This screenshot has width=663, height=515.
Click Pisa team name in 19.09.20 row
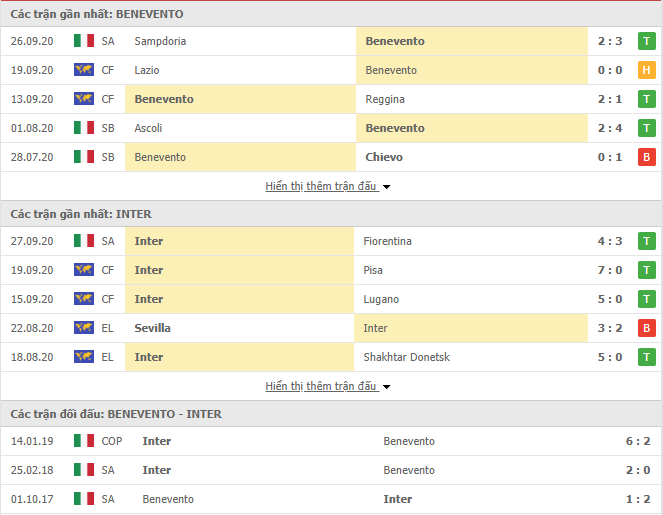[x=373, y=270]
